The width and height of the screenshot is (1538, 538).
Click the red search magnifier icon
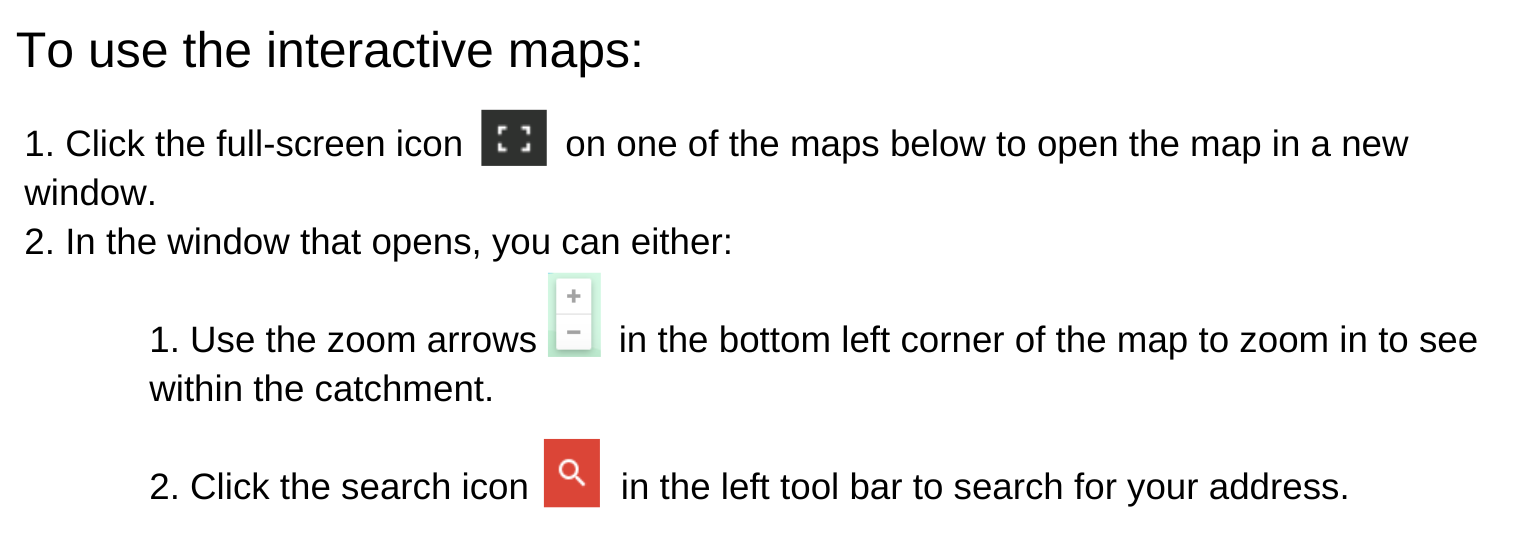572,473
